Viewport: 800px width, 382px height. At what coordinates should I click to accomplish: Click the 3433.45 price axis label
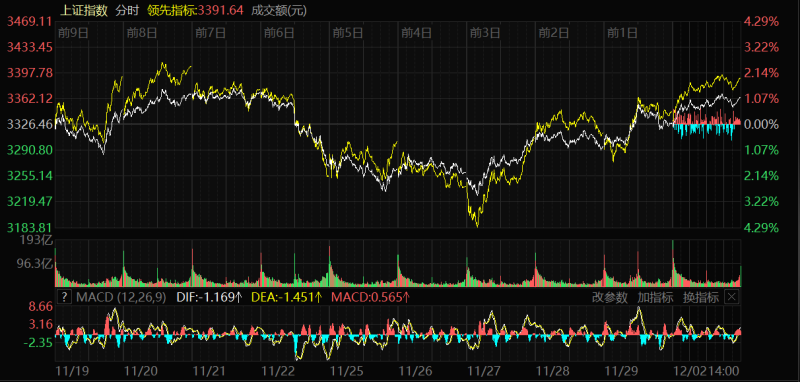30,47
